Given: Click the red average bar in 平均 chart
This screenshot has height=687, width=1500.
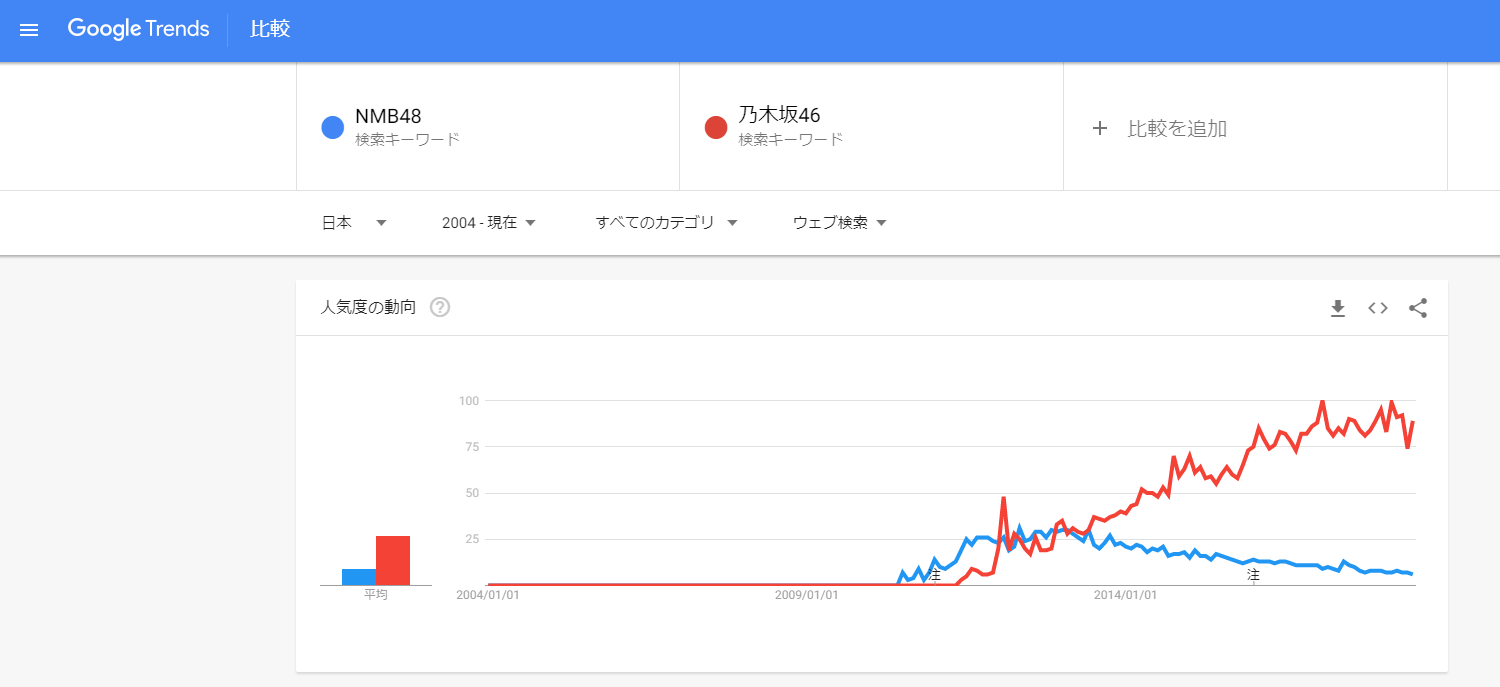Looking at the screenshot, I should (x=393, y=560).
